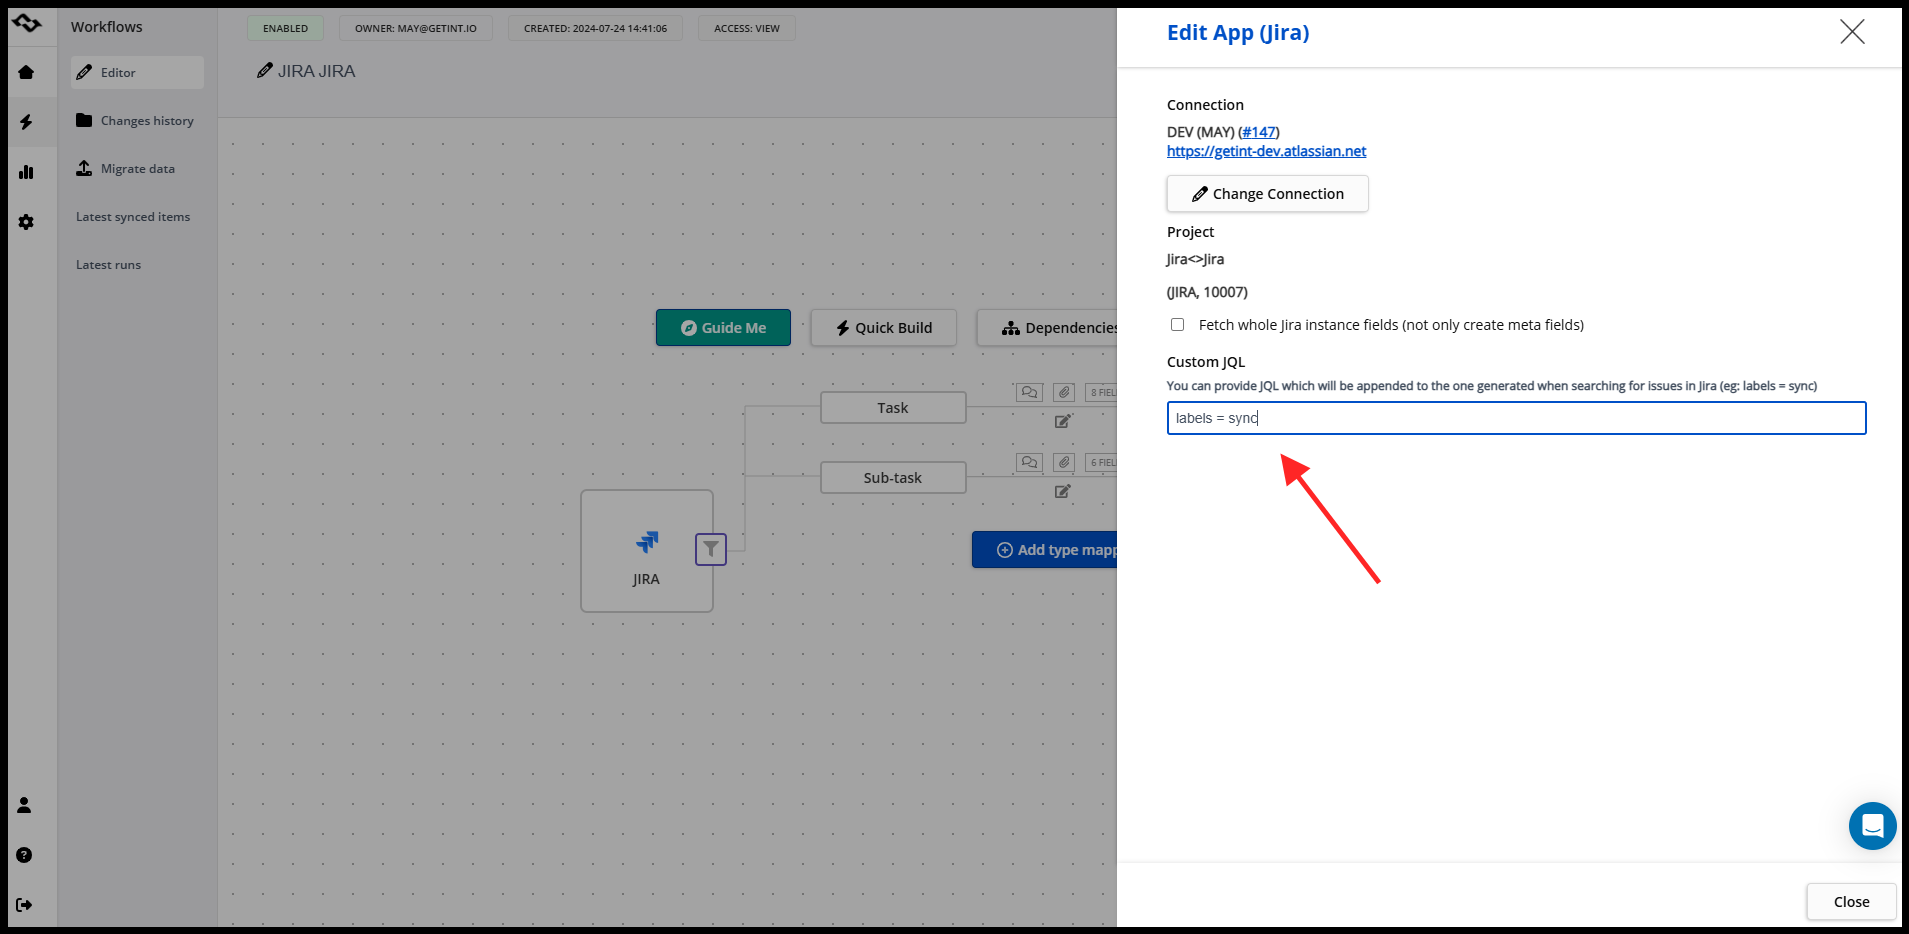Open the settings gear icon in sidebar
The height and width of the screenshot is (934, 1909).
click(26, 222)
